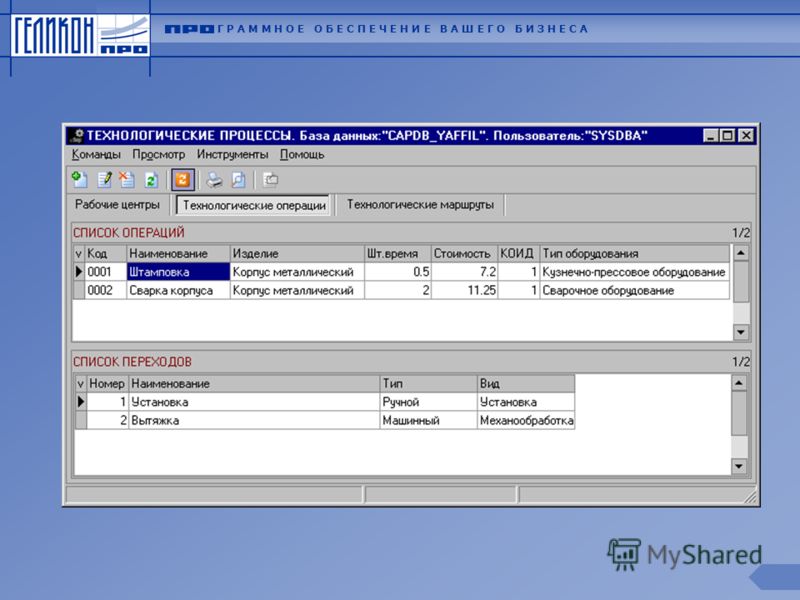Screen dimensions: 800x600
Task: Select the Вытяжка transition name
Action: point(254,420)
